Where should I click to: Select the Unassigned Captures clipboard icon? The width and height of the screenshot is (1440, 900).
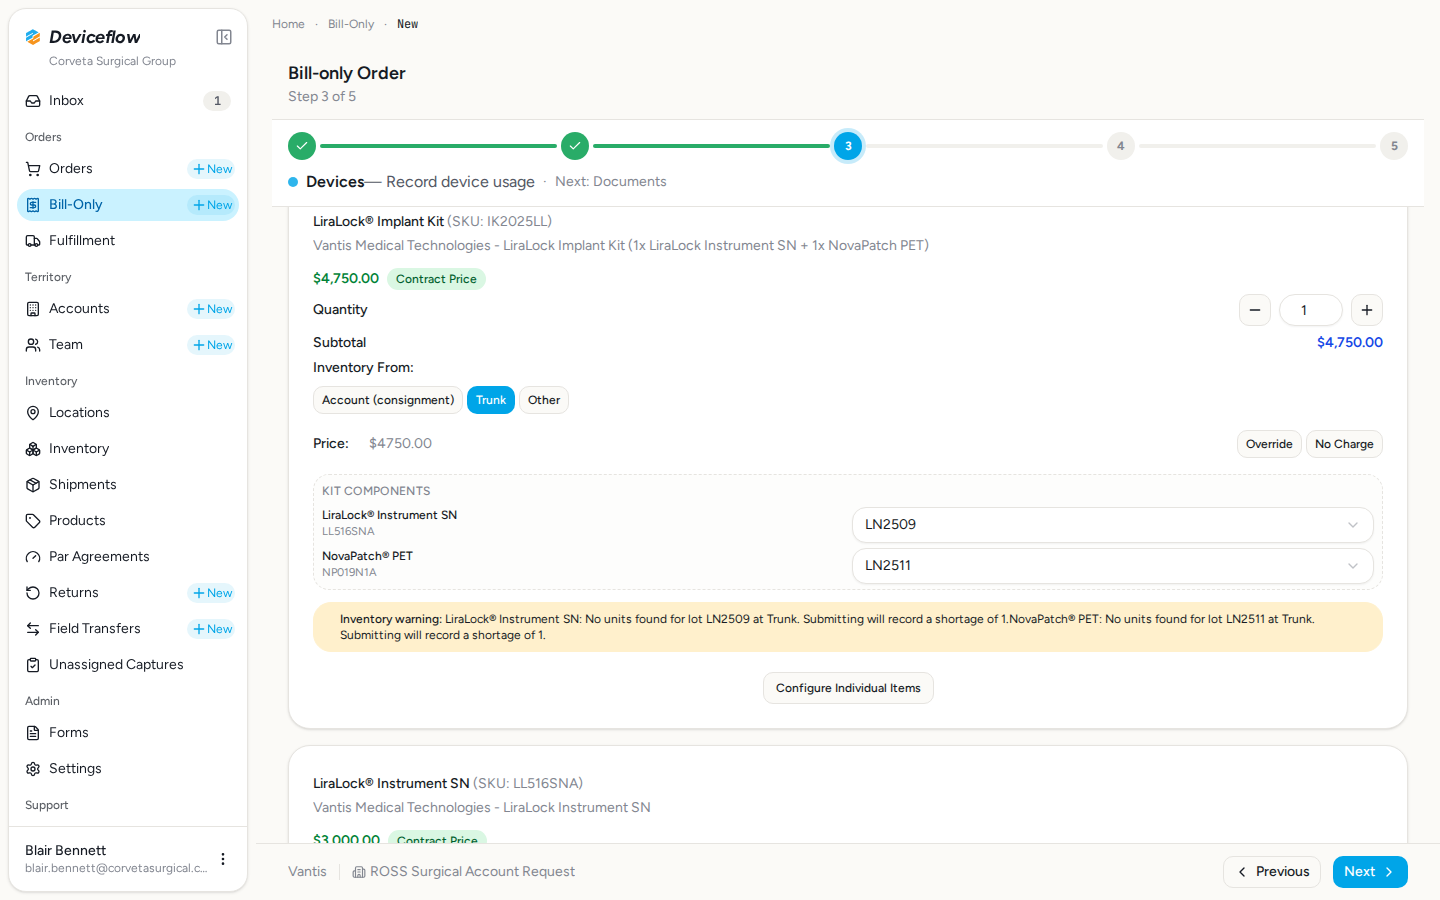click(x=33, y=665)
